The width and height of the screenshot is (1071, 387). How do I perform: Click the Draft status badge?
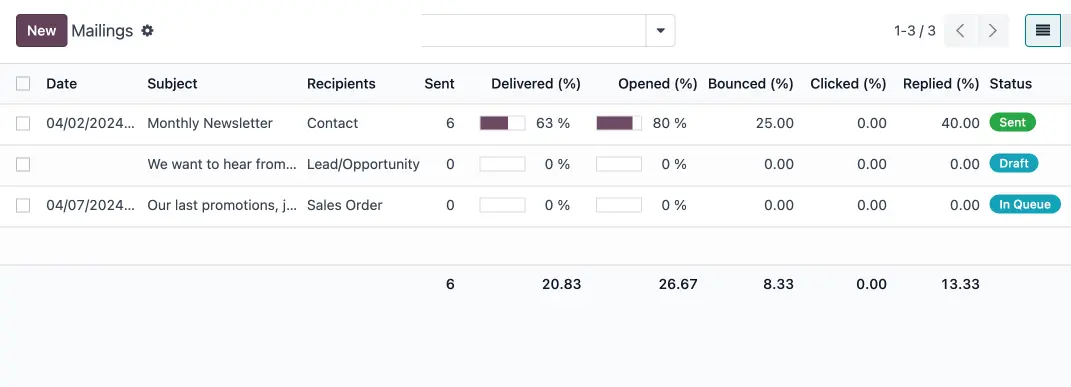coord(1014,164)
